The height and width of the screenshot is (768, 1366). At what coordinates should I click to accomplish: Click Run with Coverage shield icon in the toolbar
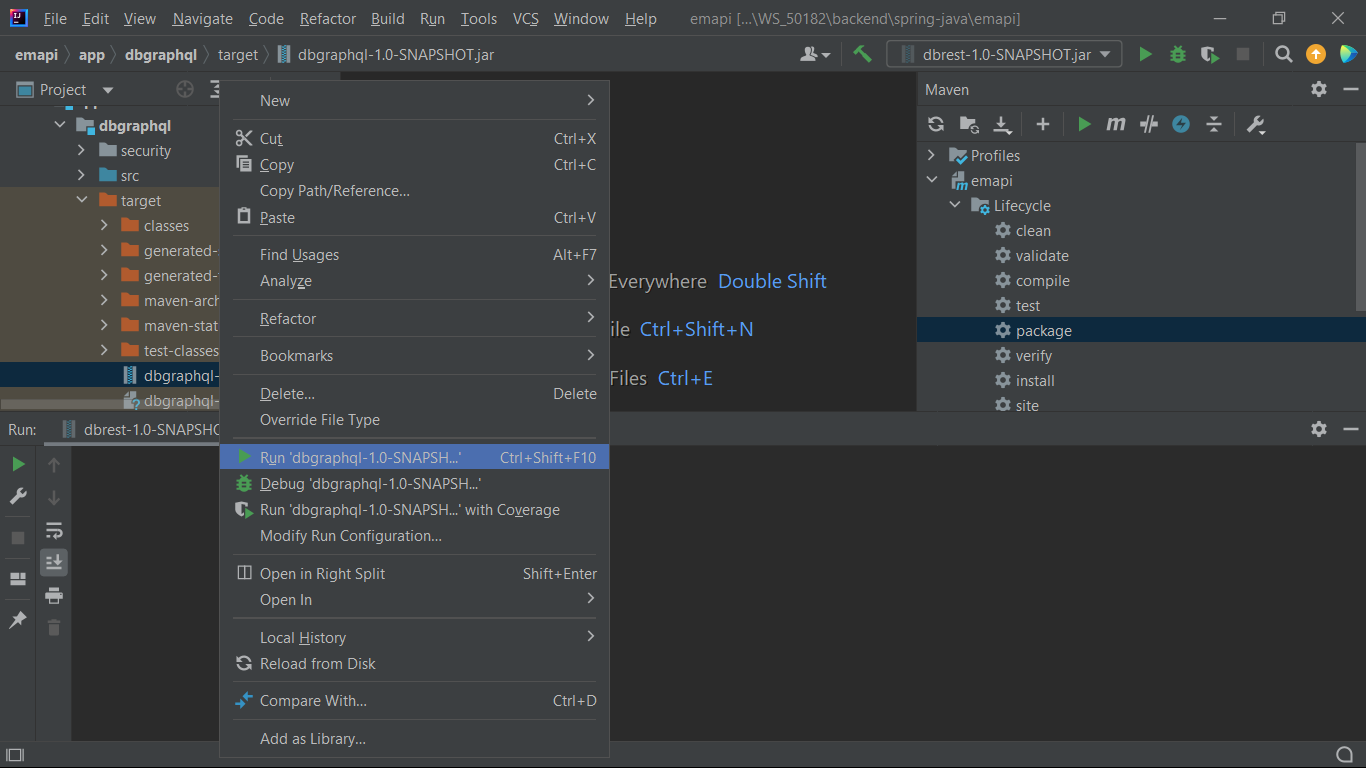click(x=1210, y=54)
